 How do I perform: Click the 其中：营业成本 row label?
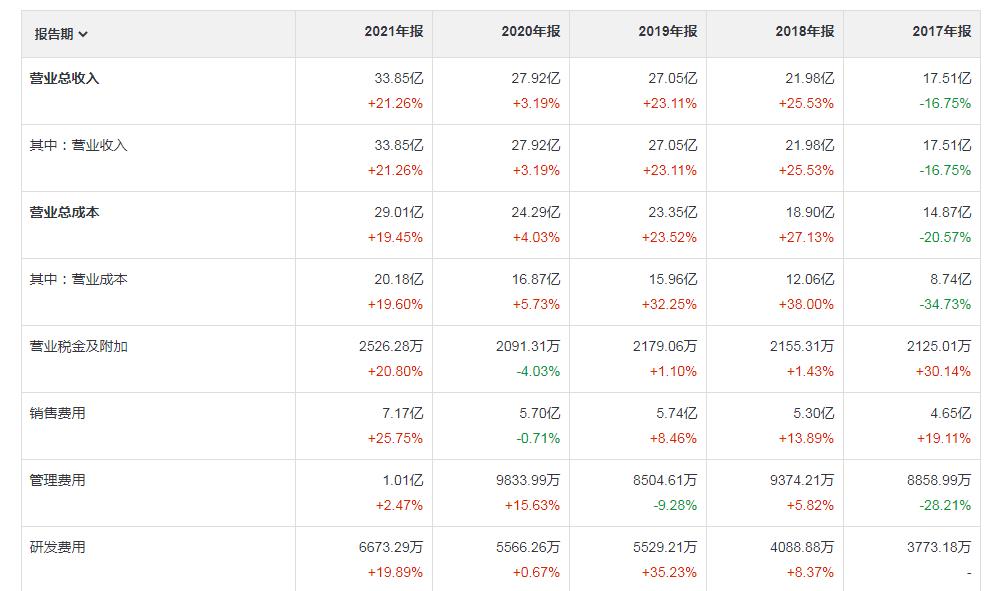point(79,279)
